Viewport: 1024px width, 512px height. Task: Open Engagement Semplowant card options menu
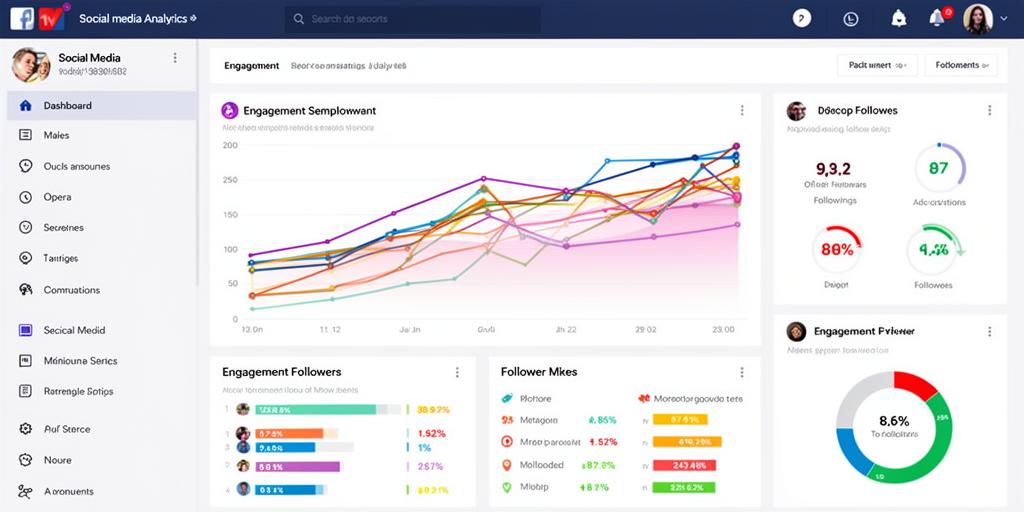[742, 111]
